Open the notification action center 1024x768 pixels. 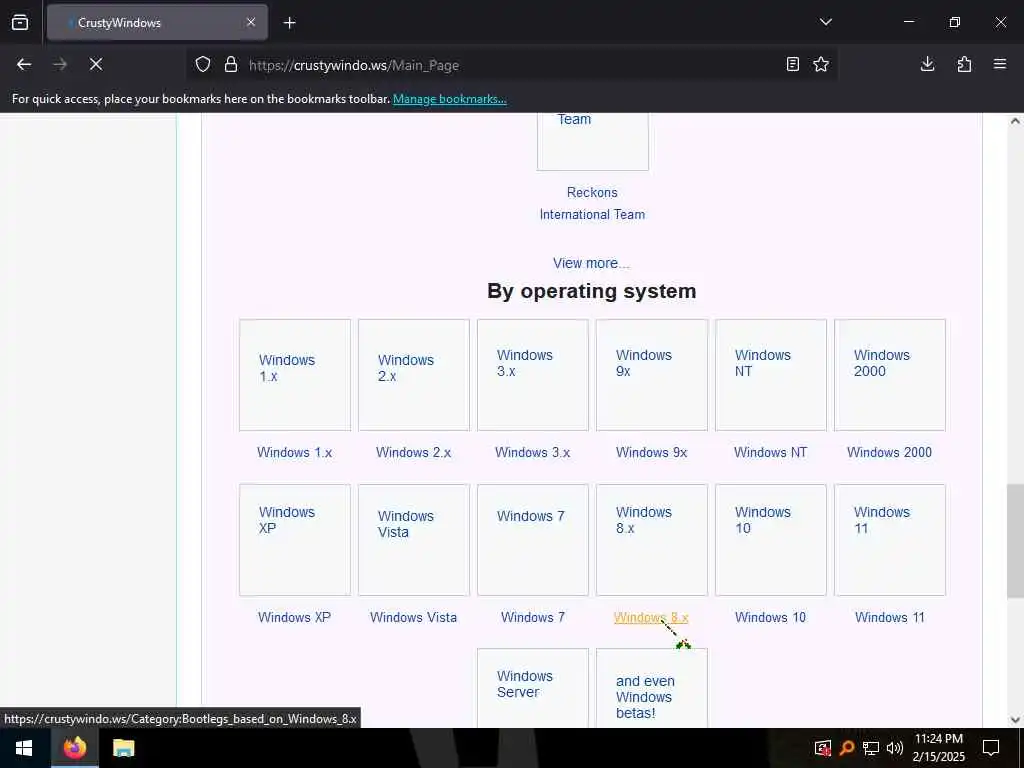[991, 748]
